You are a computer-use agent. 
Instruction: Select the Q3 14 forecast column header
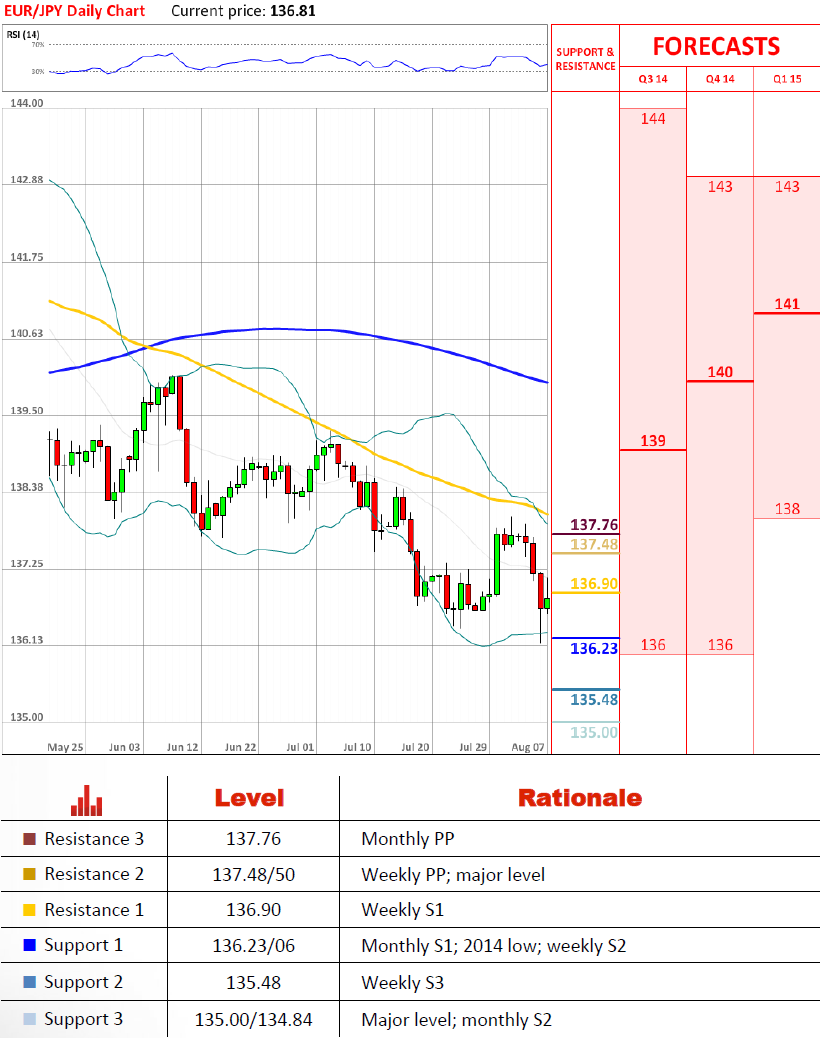click(x=653, y=79)
